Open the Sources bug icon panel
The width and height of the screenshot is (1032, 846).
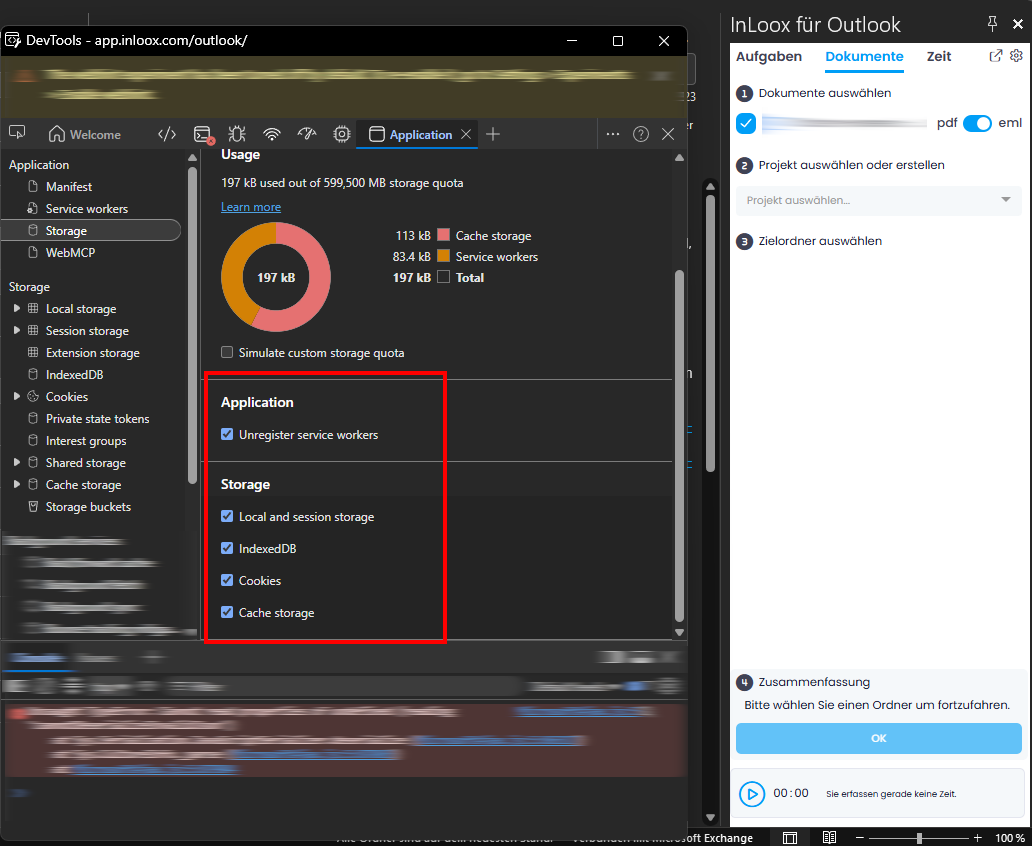237,134
